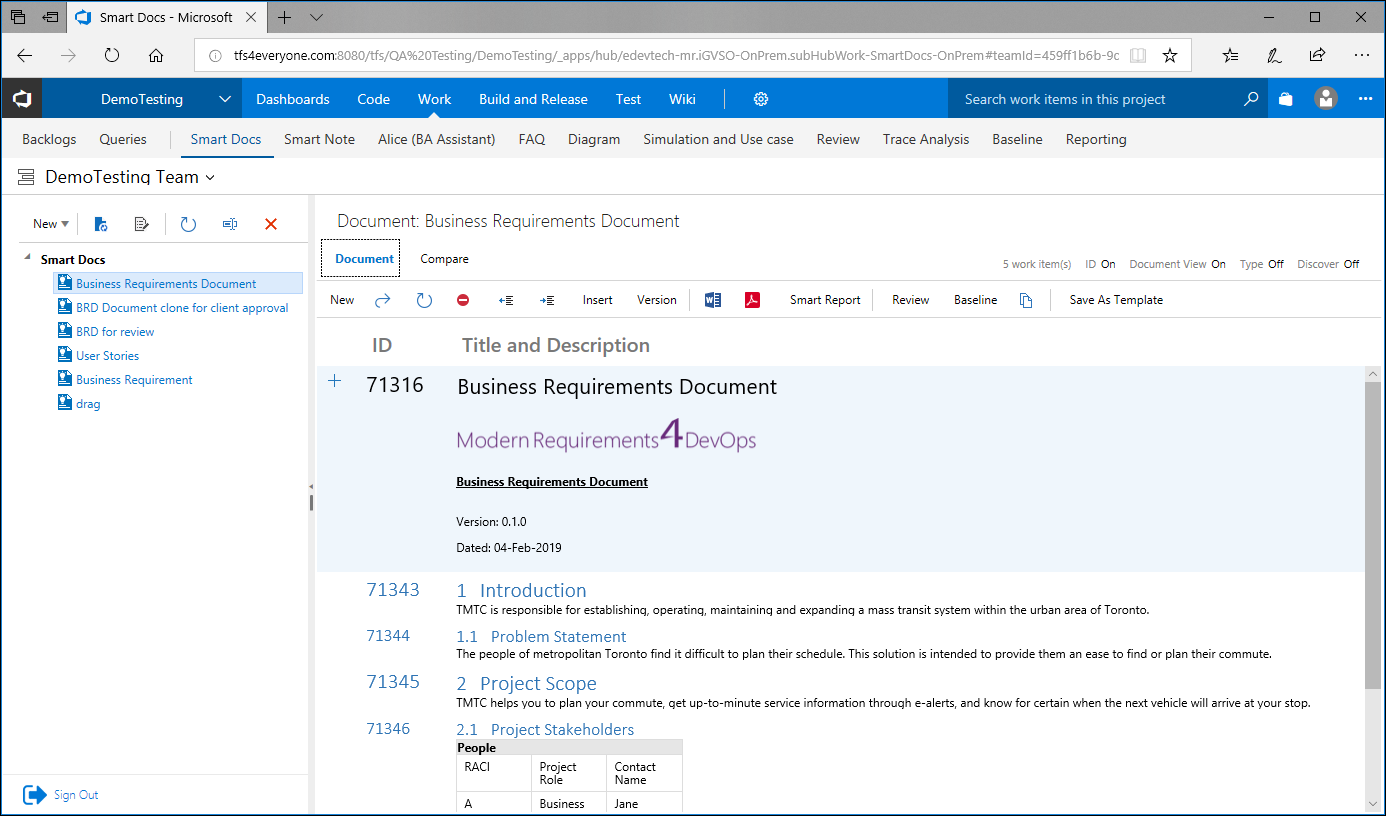This screenshot has height=816, width=1386.
Task: Click the red delete X in Smart Docs panel
Action: (x=270, y=224)
